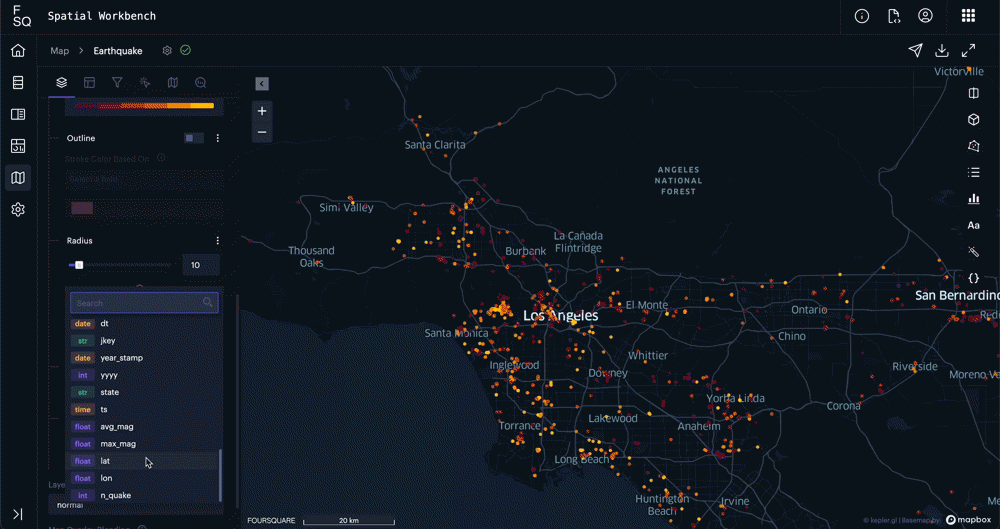Open Radius more options menu
The height and width of the screenshot is (529, 1000).
coord(217,241)
